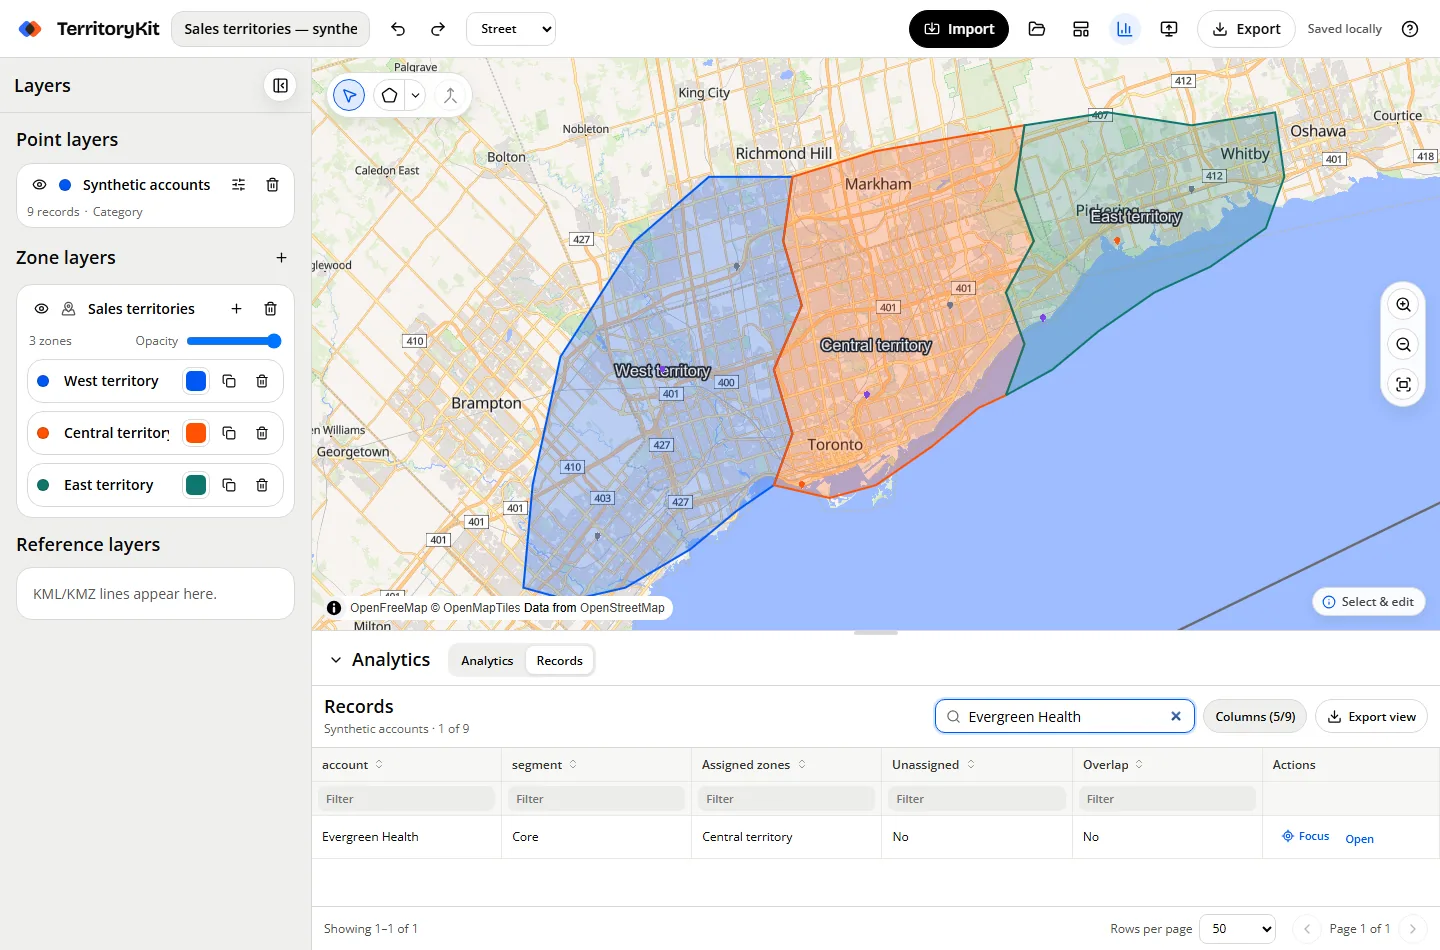Click the present/share screen icon
This screenshot has height=950, width=1440.
(x=1169, y=29)
